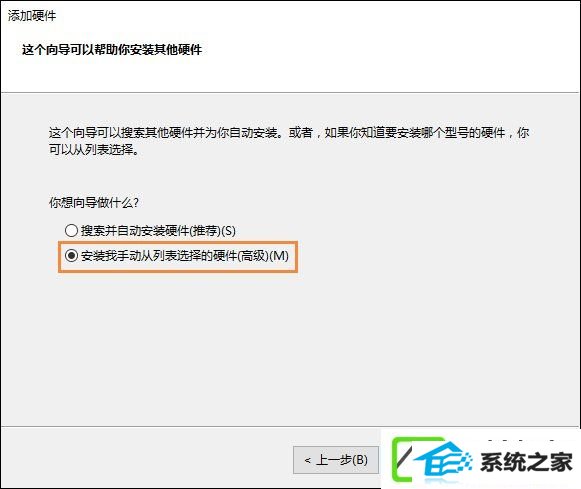Click the 安装我手动从列表选择的硬件(高级)(M) option label

point(185,255)
